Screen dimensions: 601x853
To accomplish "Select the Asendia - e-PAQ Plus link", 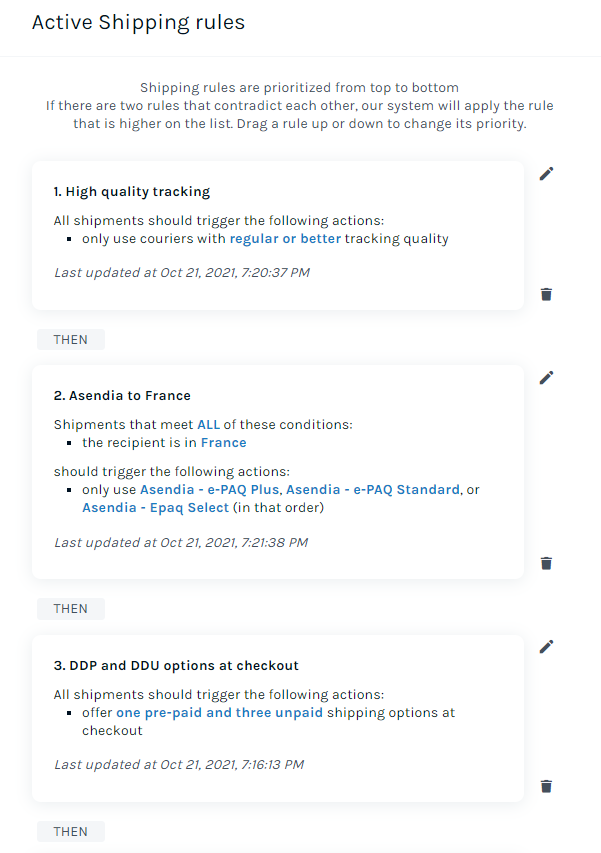I will [209, 490].
